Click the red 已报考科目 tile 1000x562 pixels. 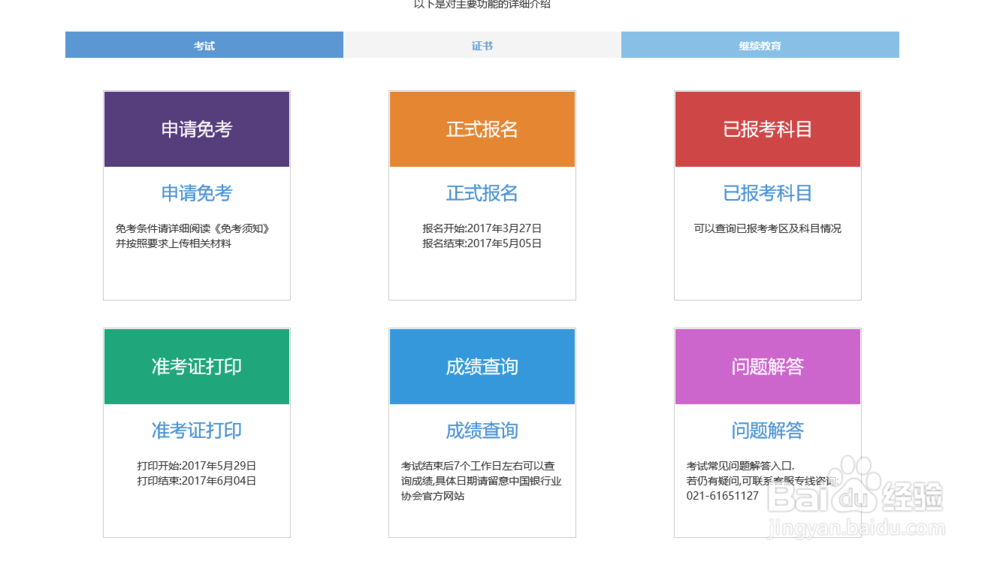(767, 129)
